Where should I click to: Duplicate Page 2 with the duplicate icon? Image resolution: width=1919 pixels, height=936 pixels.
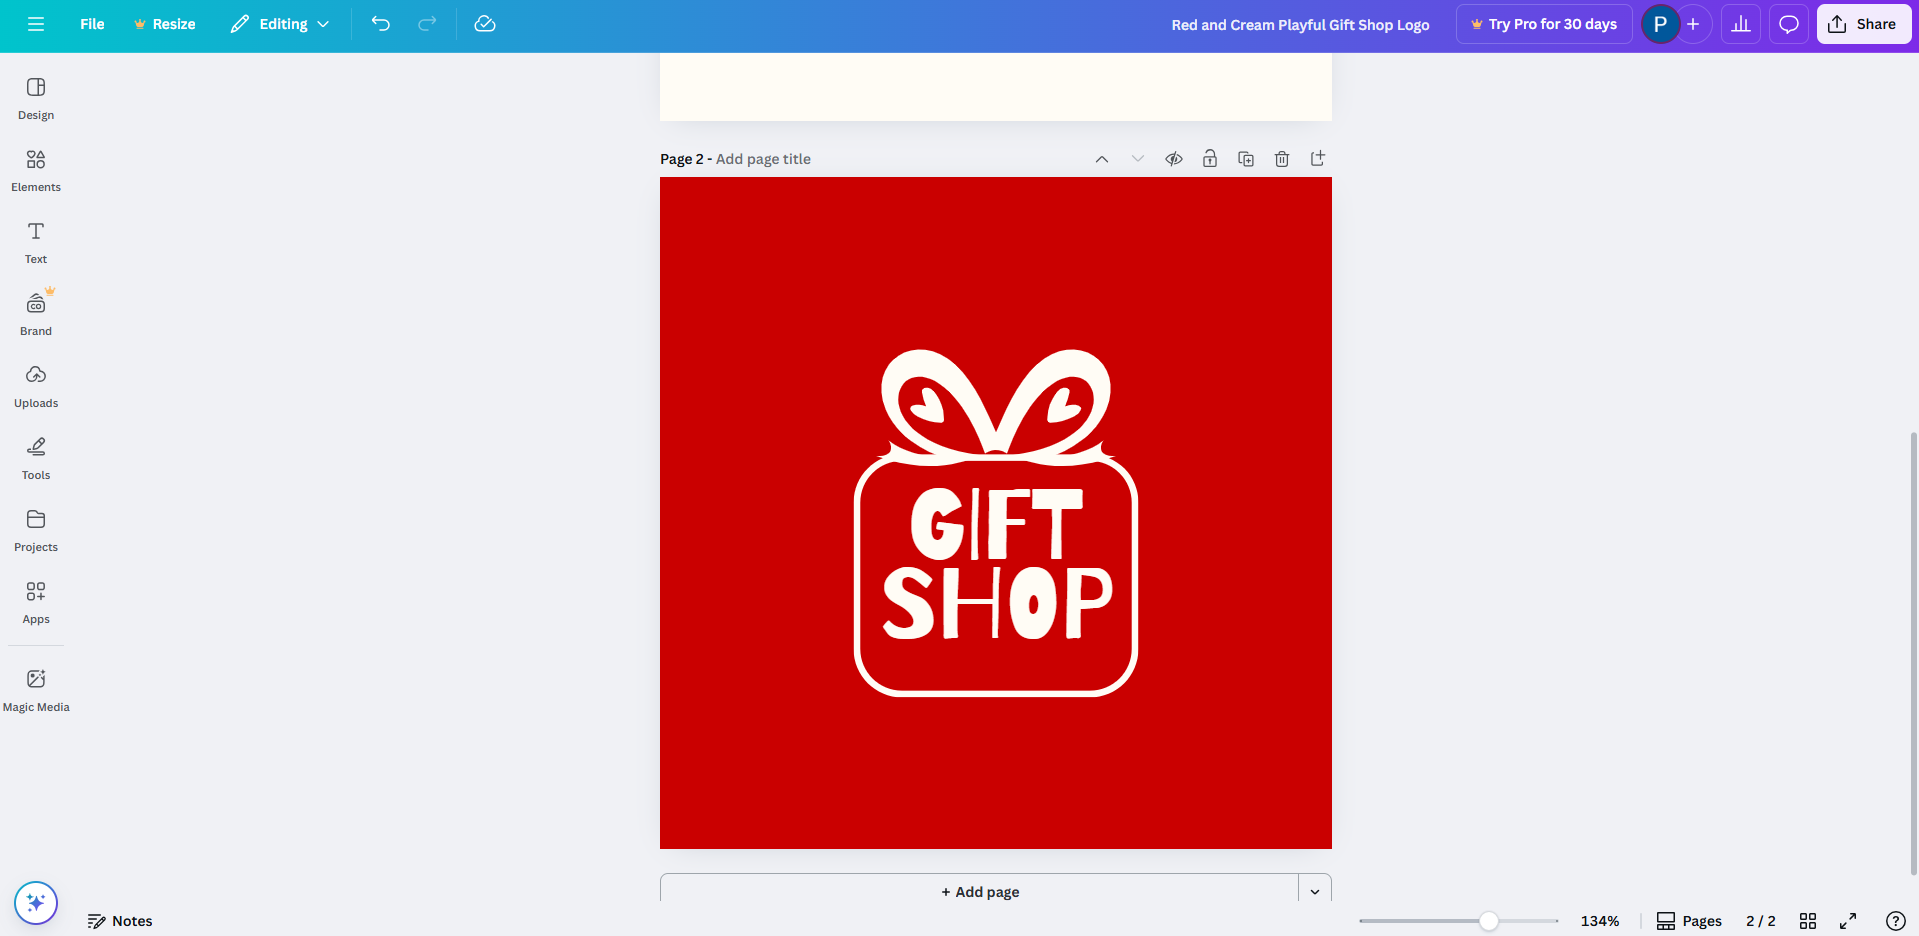click(1246, 159)
